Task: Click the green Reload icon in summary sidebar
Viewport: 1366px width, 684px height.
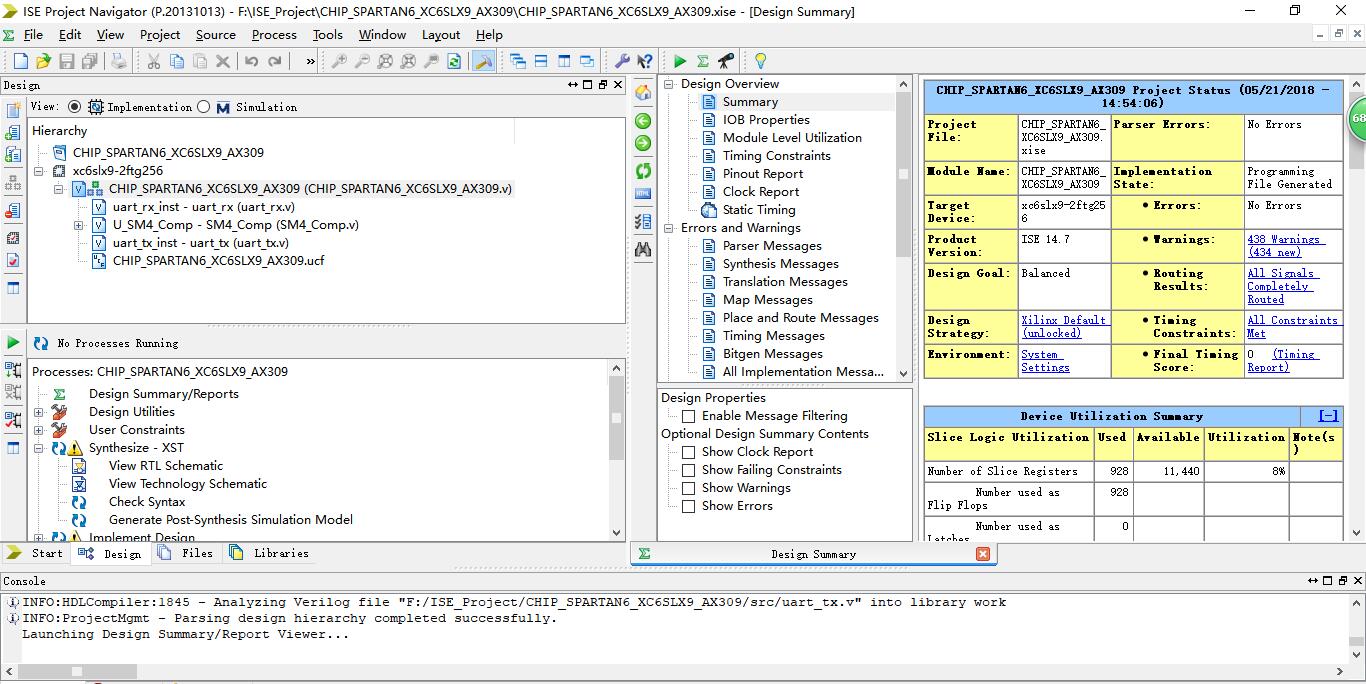Action: pyautogui.click(x=643, y=171)
